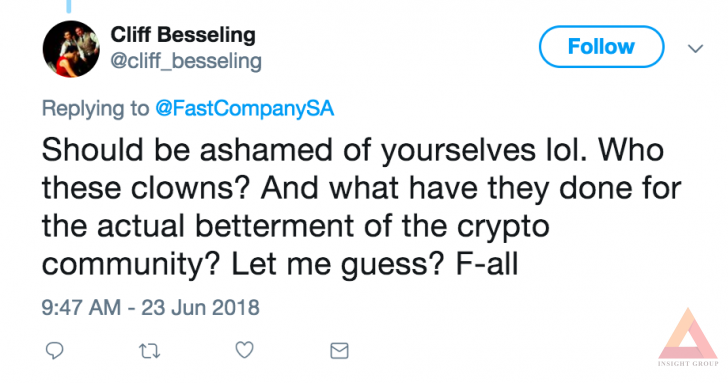Follow Cliff Besseling
Image resolution: width=728 pixels, height=383 pixels.
click(x=601, y=47)
